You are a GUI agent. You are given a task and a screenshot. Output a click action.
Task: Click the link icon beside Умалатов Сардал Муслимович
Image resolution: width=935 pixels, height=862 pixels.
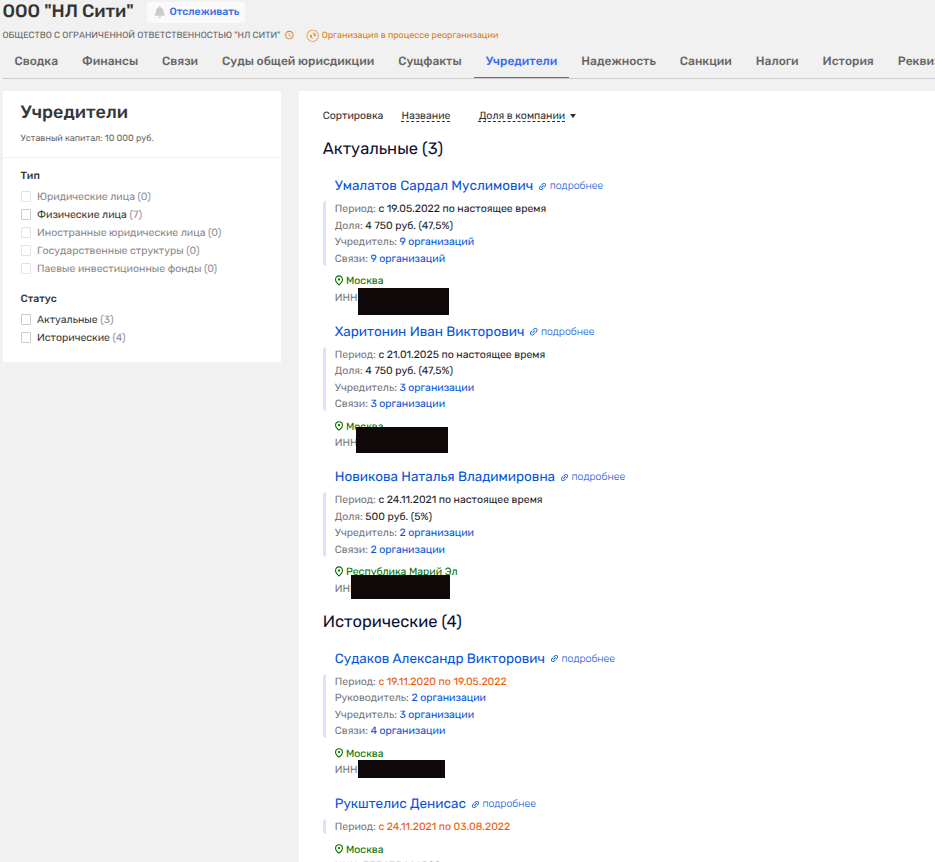point(543,186)
